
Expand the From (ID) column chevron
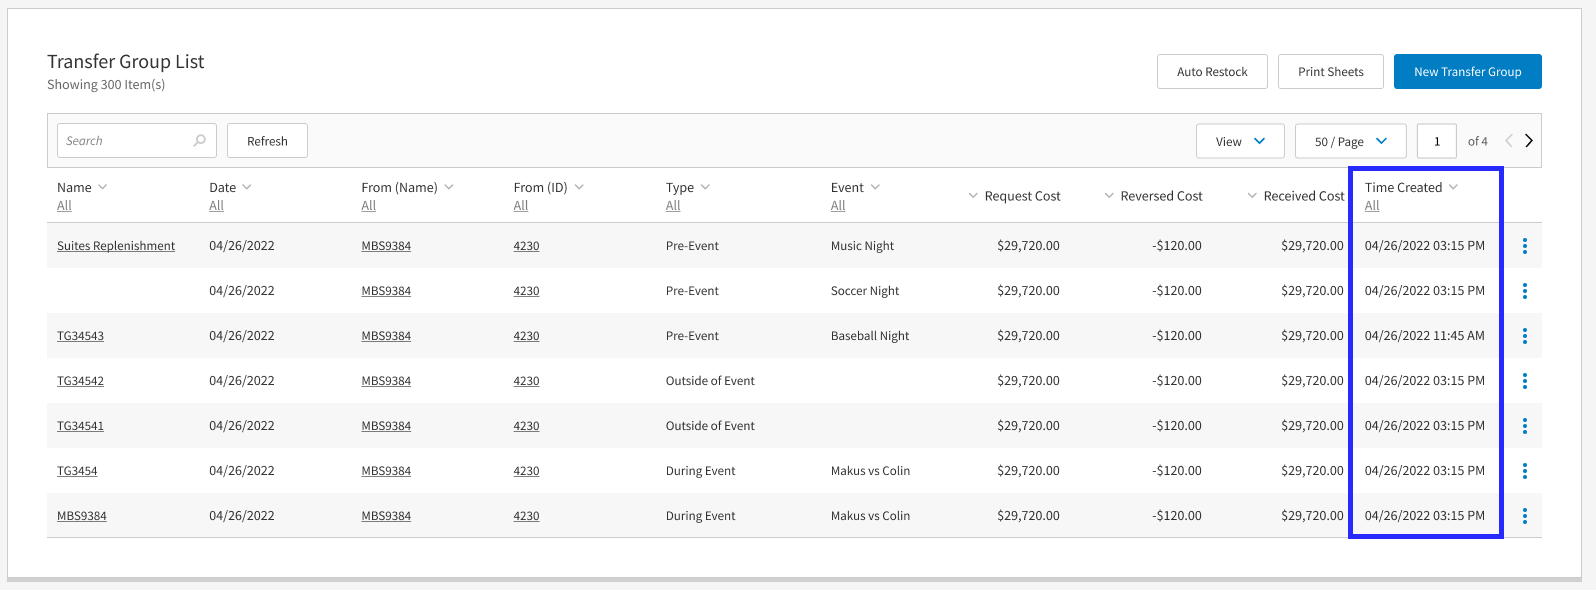579,187
